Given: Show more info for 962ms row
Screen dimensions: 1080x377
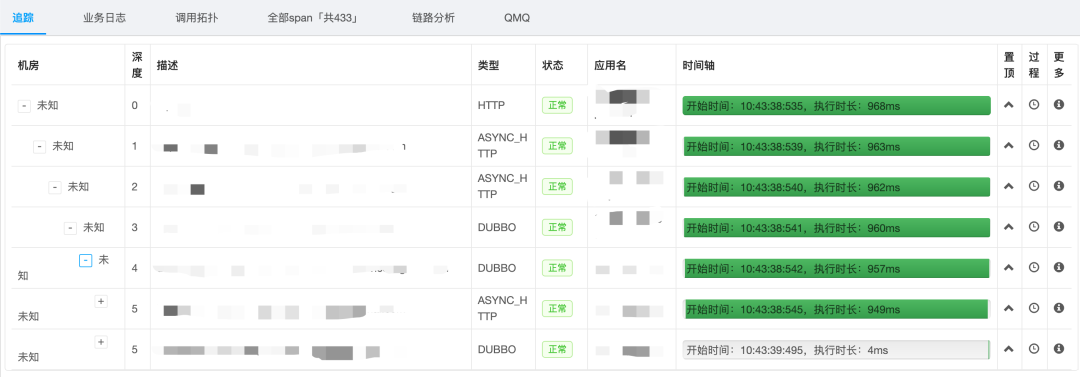Looking at the screenshot, I should (1059, 186).
